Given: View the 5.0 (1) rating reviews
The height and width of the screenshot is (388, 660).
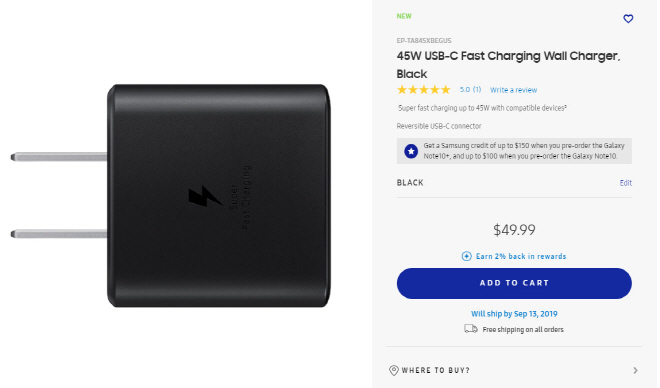Looking at the screenshot, I should point(470,90).
